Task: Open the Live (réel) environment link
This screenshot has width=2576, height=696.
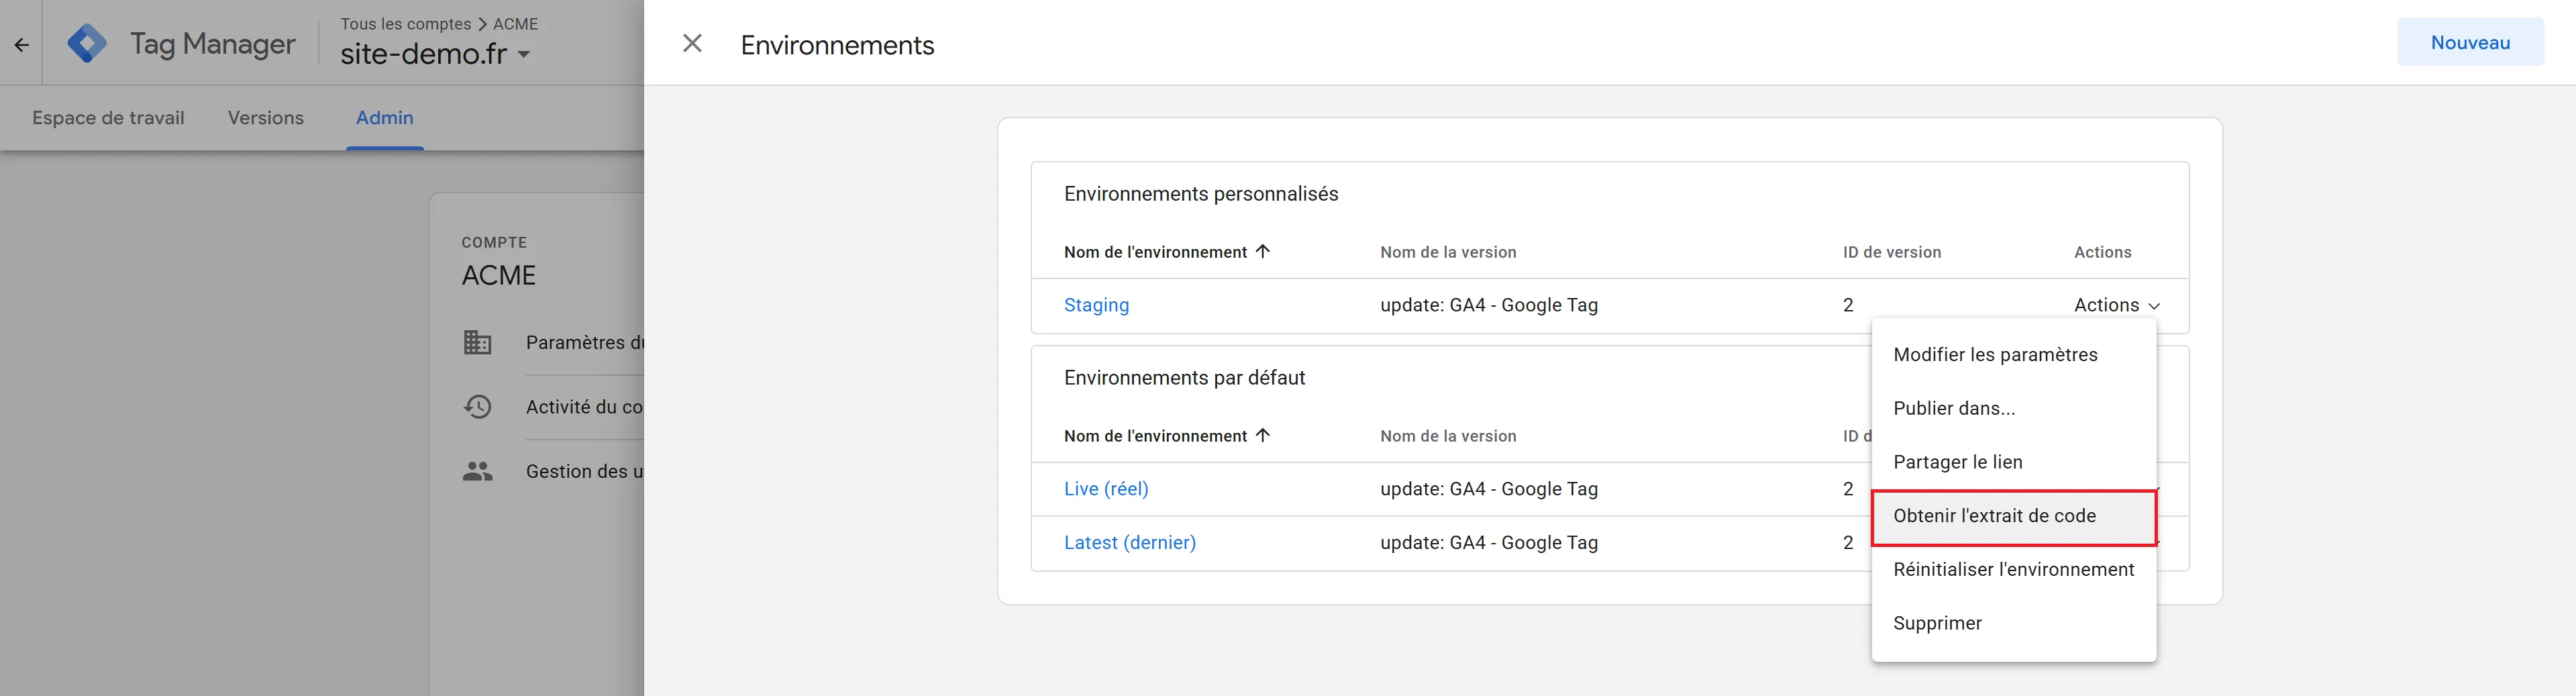Action: [1106, 489]
